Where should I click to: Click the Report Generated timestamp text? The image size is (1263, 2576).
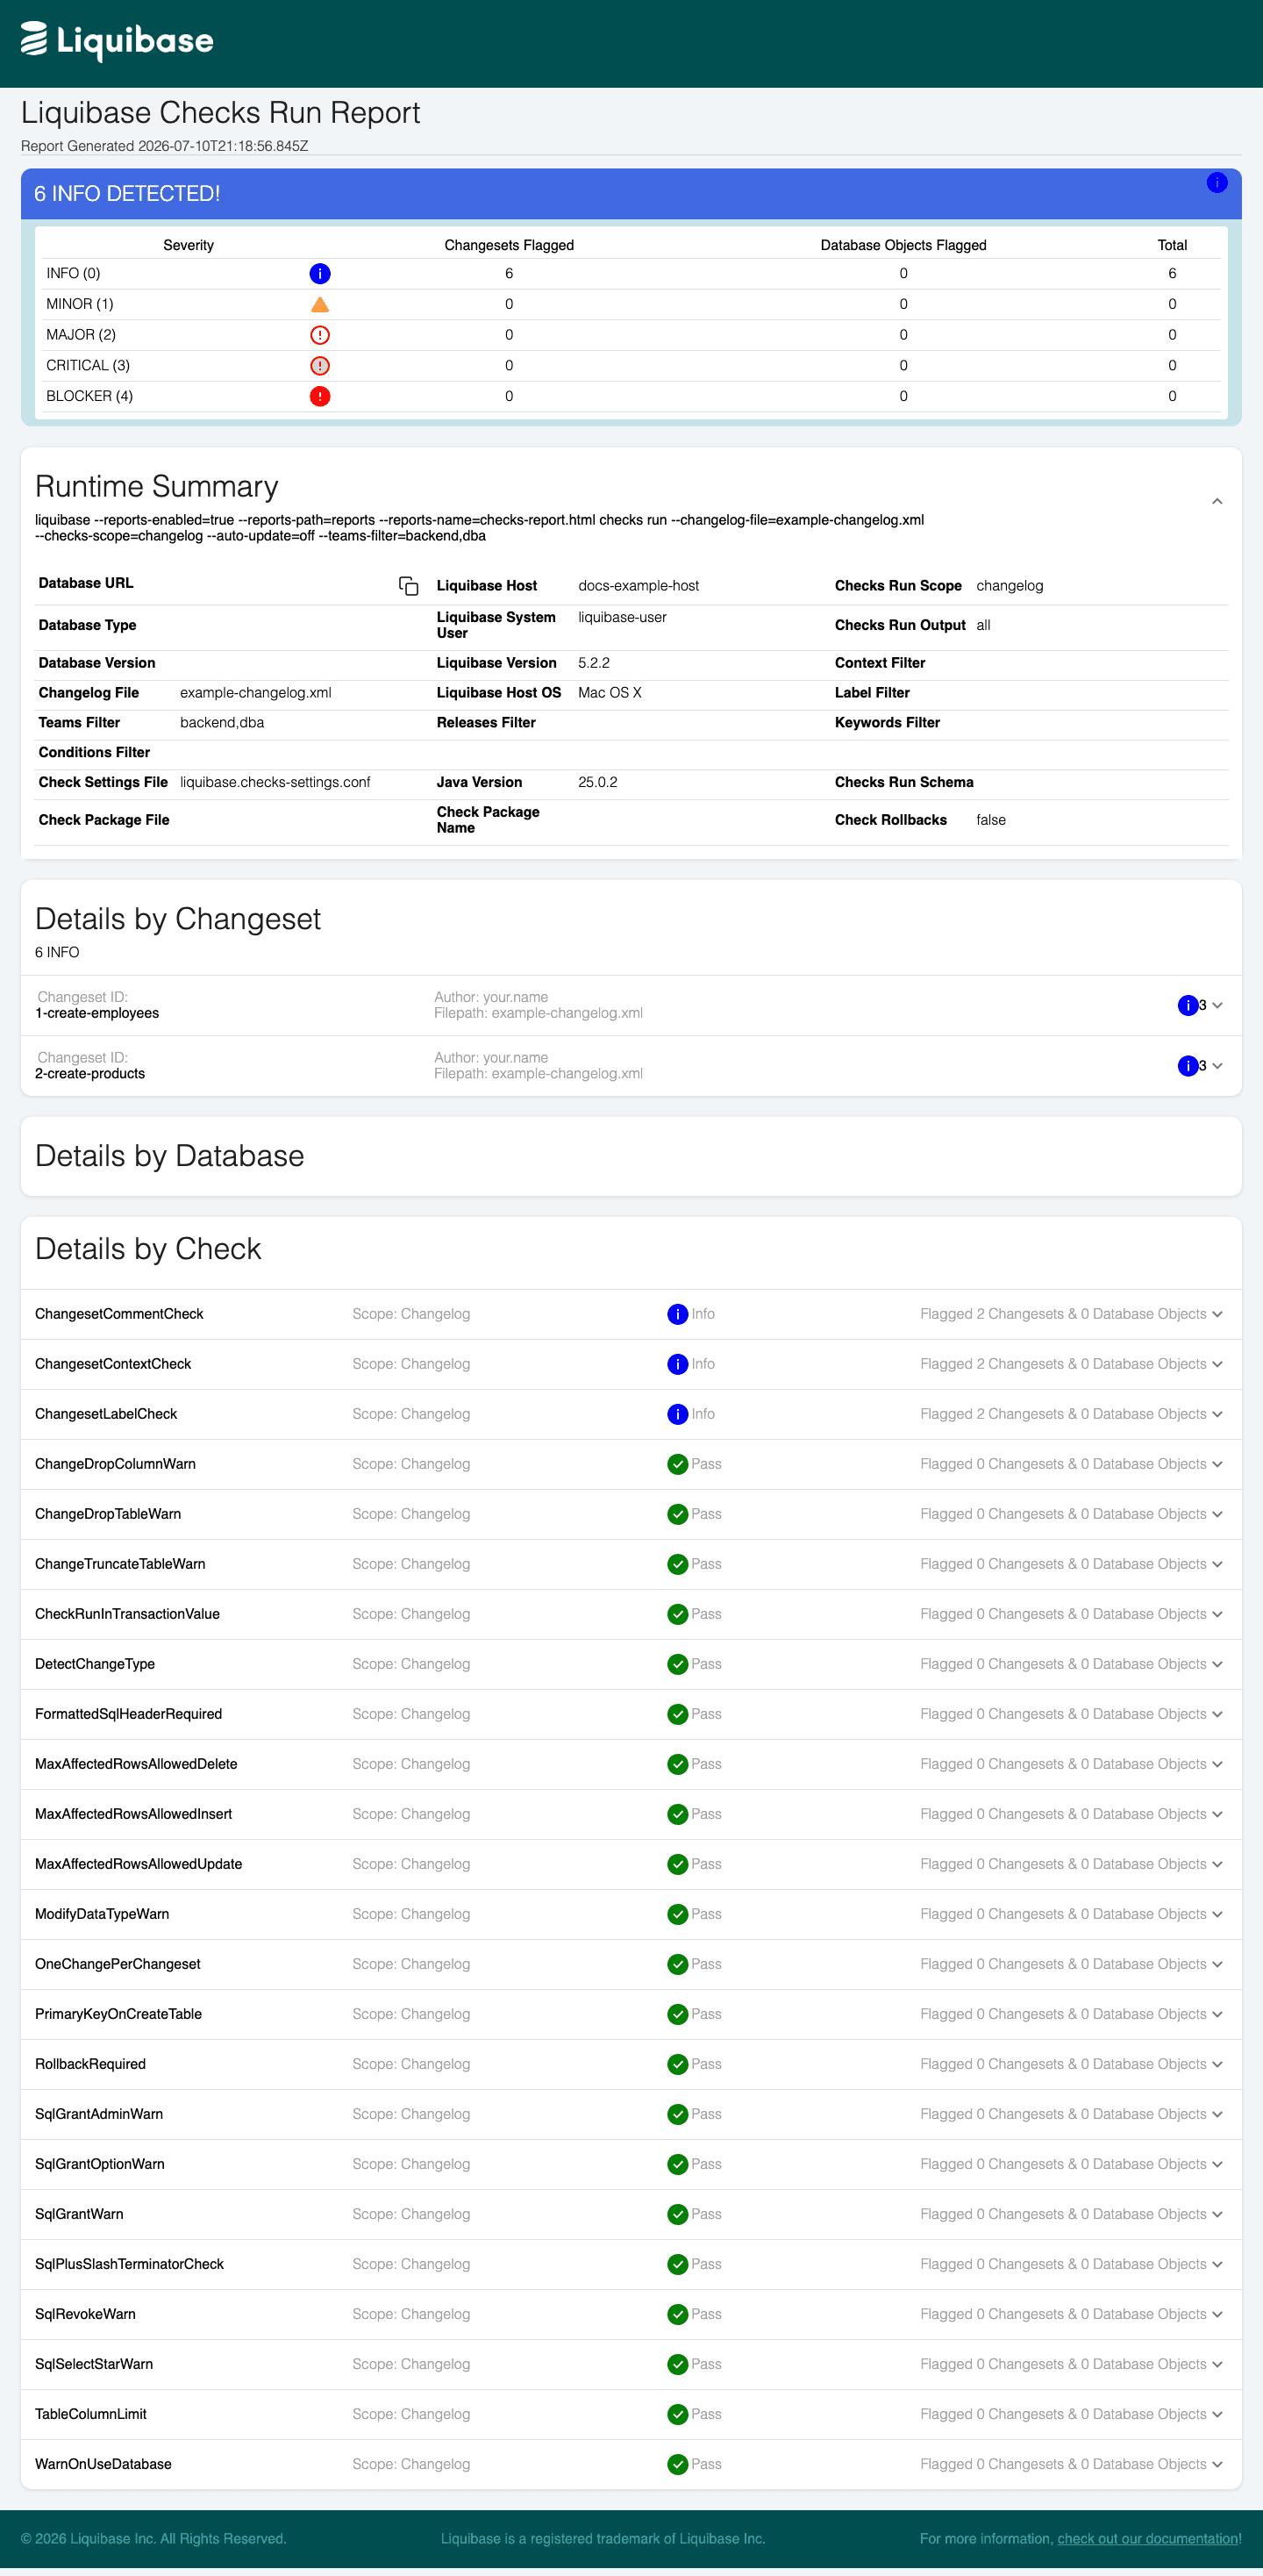(164, 146)
